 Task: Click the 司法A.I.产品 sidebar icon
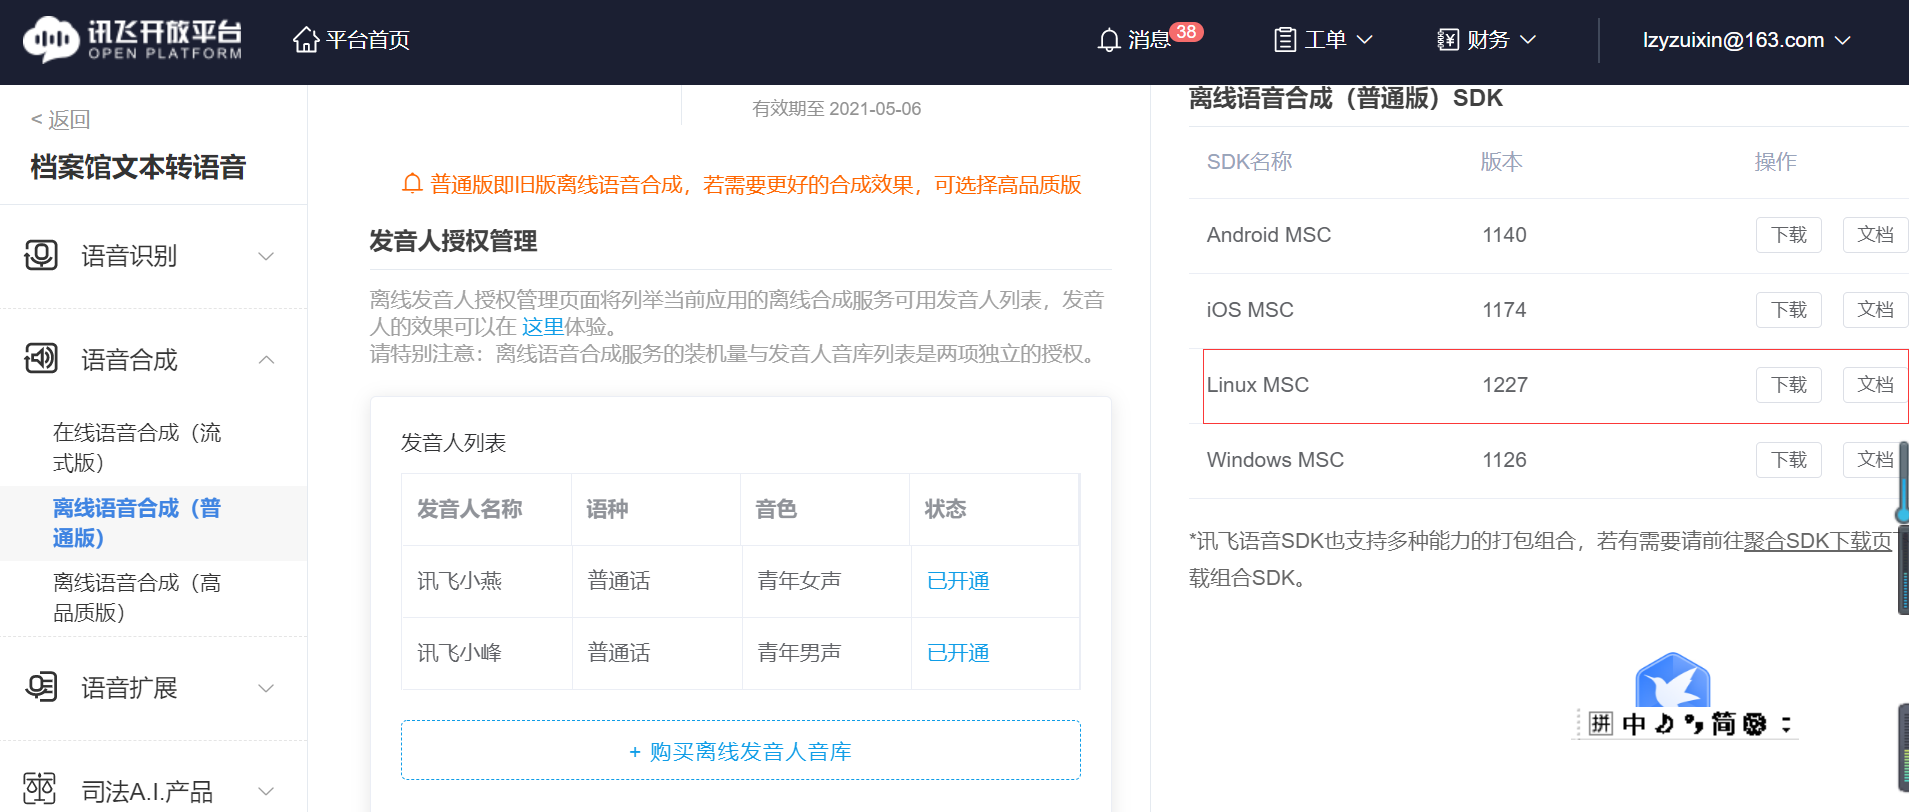(x=41, y=790)
